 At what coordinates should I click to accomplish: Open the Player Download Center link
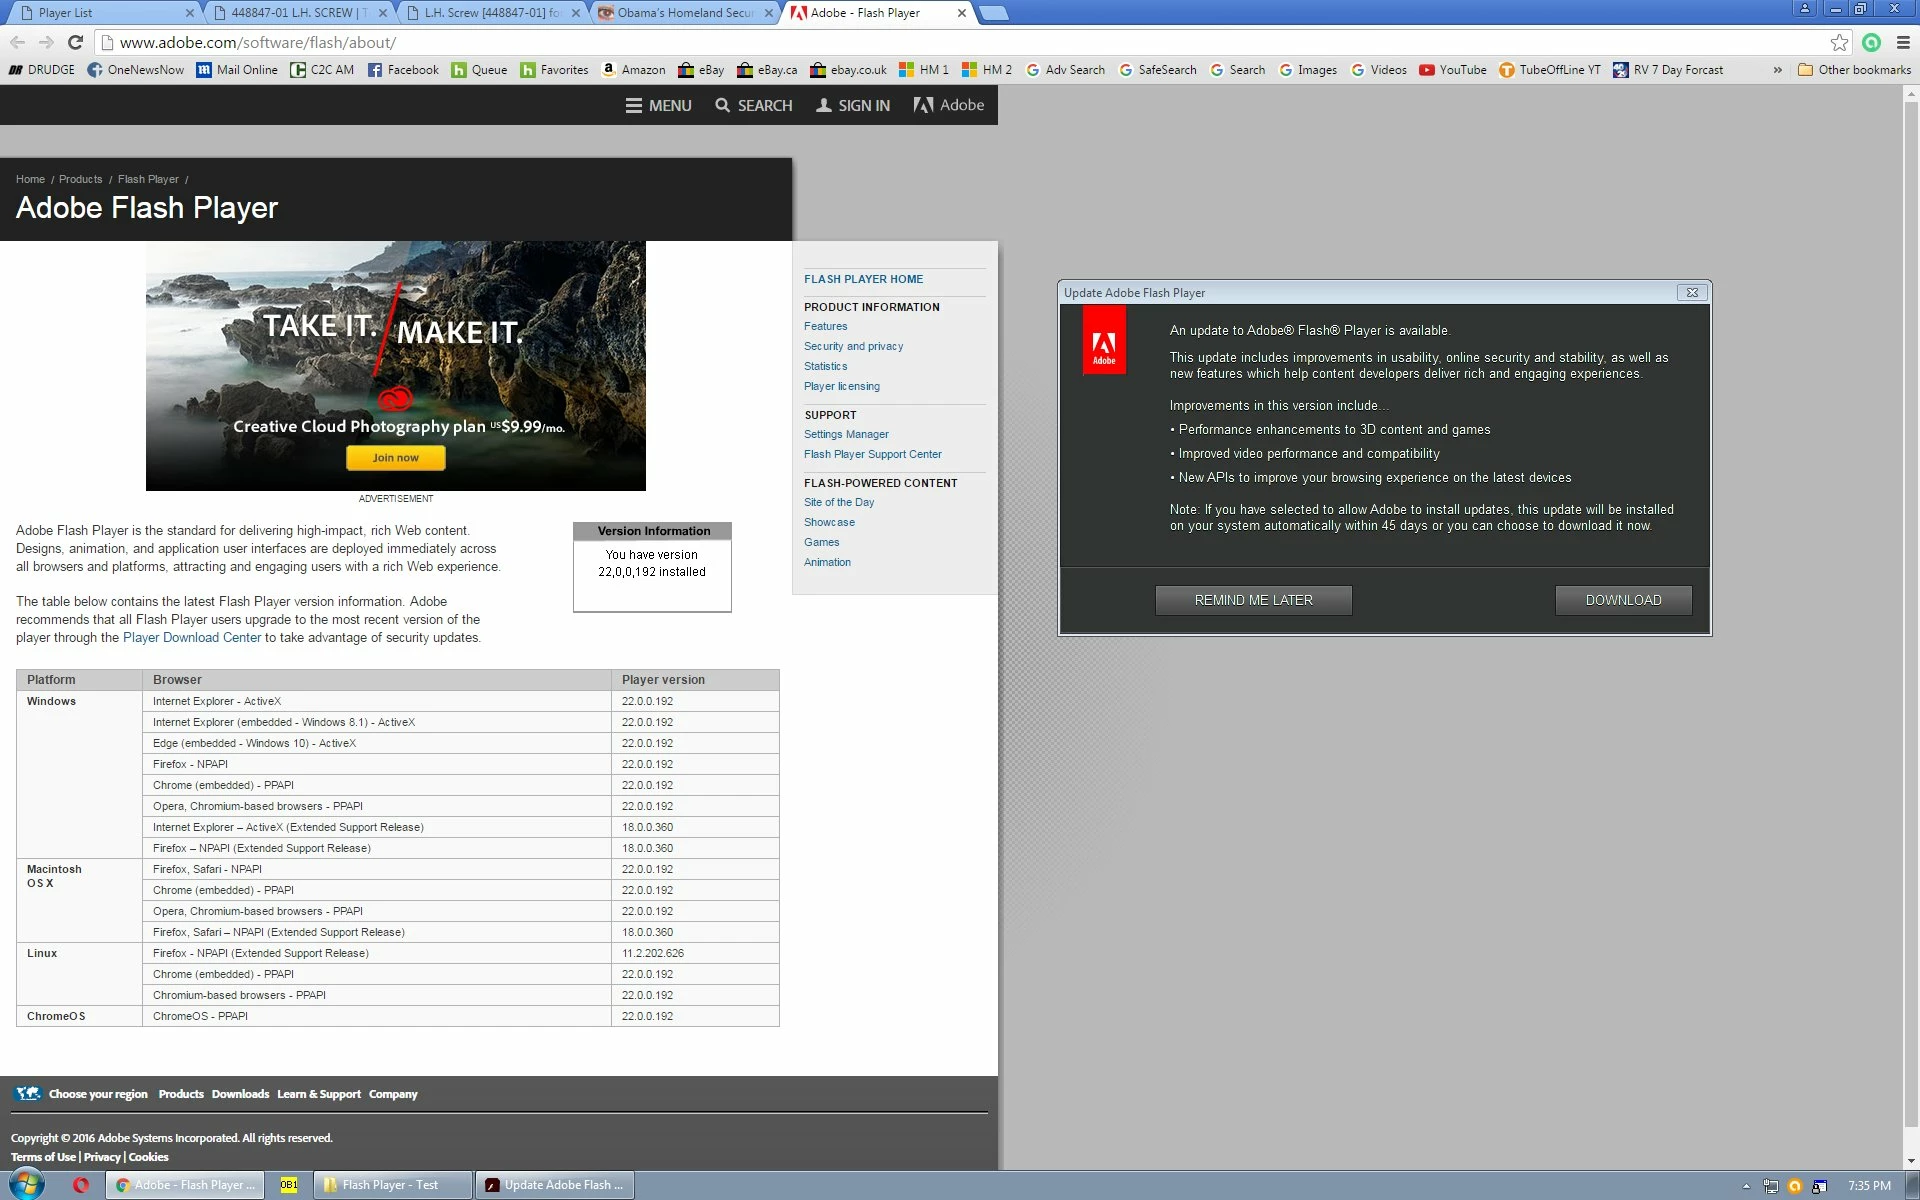pos(191,638)
